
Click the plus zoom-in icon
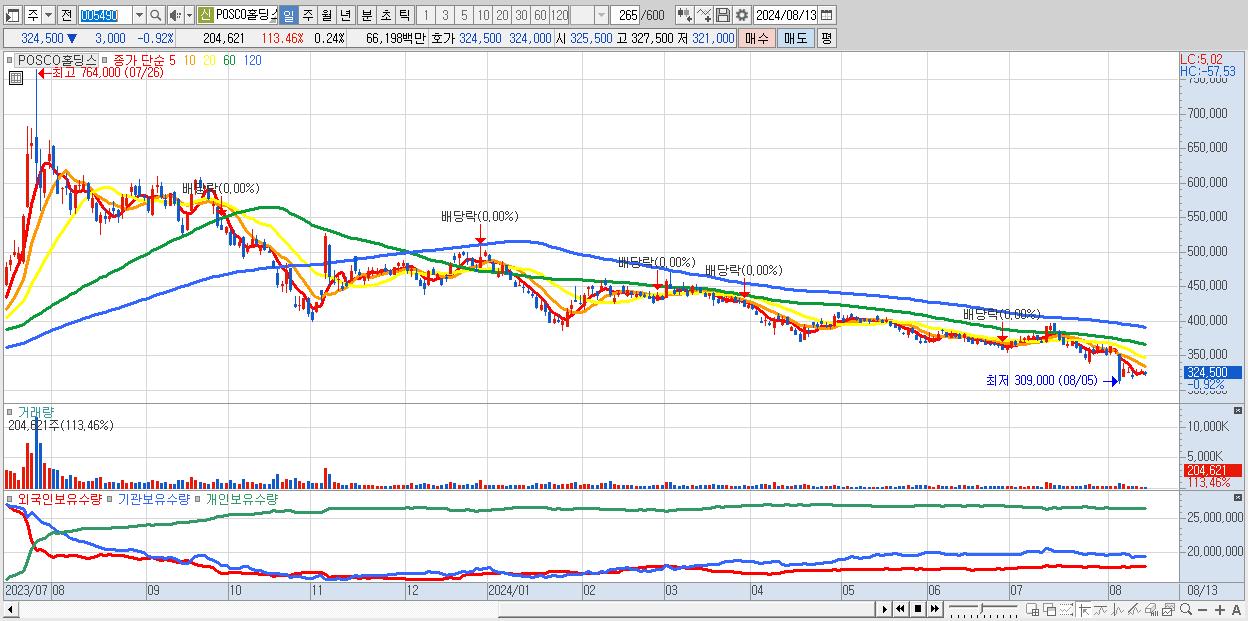(1220, 609)
